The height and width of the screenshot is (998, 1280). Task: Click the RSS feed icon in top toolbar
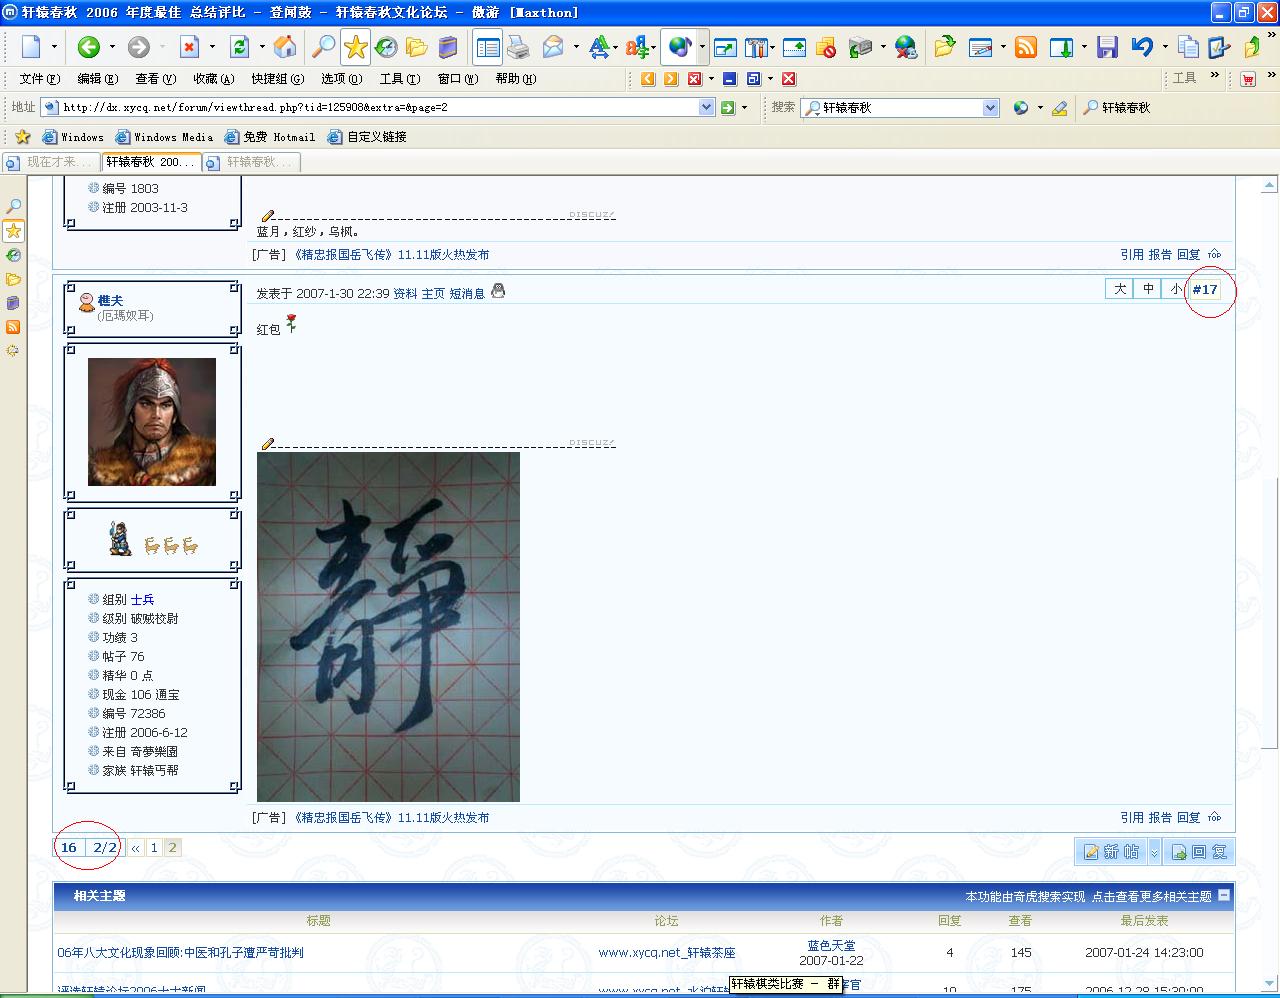(1026, 47)
